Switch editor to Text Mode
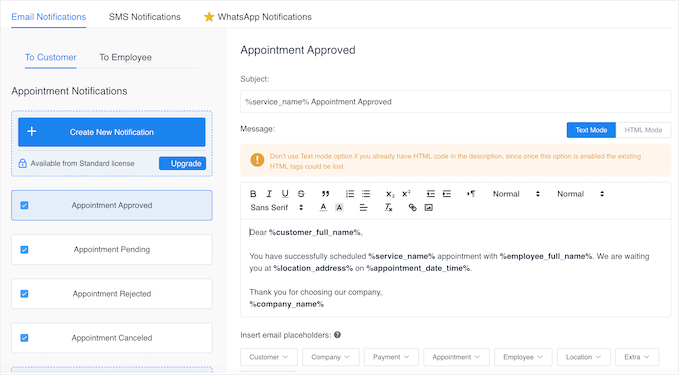Image resolution: width=680 pixels, height=375 pixels. (x=591, y=130)
